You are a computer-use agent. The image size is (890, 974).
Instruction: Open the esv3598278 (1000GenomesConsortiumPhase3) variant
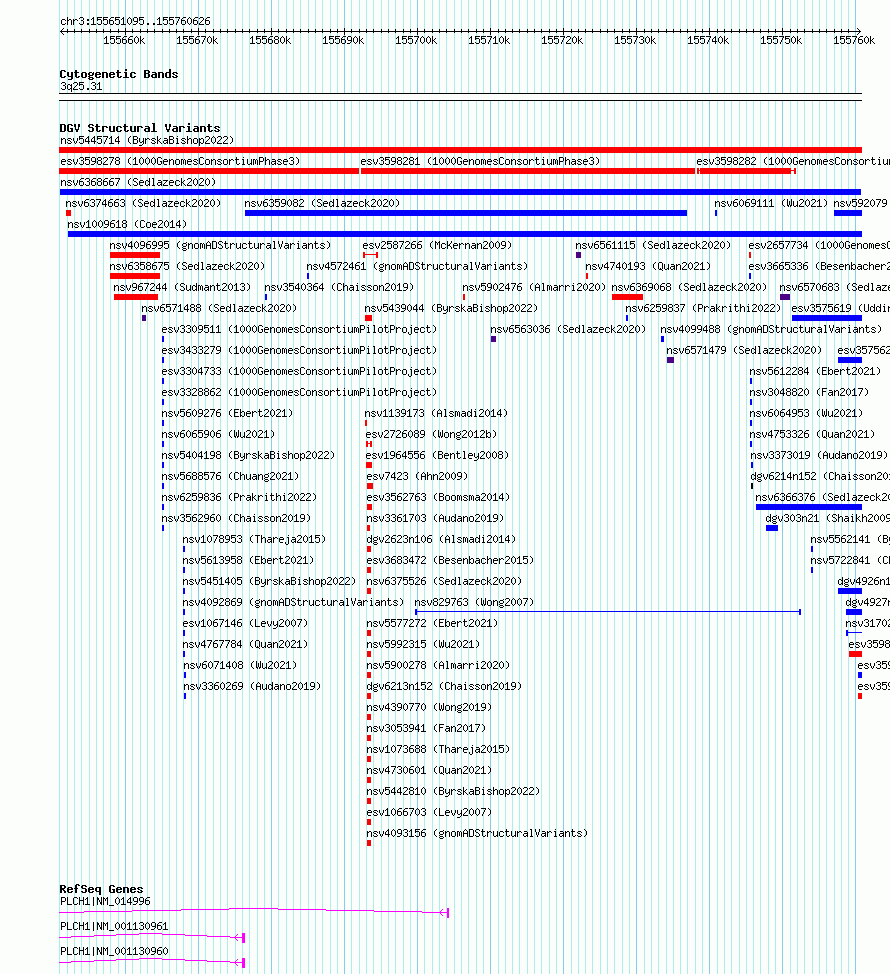click(x=180, y=162)
